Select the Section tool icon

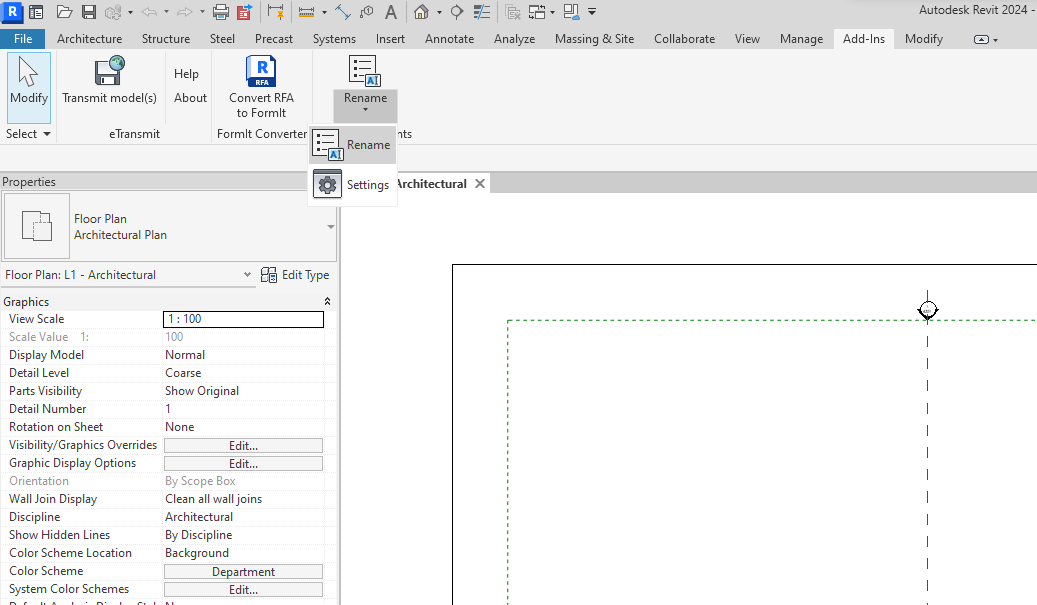click(x=457, y=12)
